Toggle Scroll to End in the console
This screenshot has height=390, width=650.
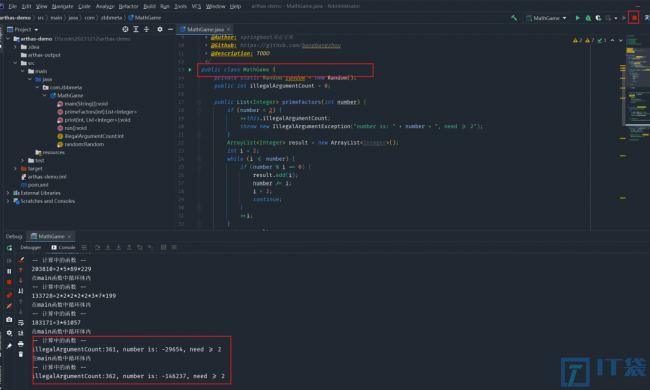21,333
